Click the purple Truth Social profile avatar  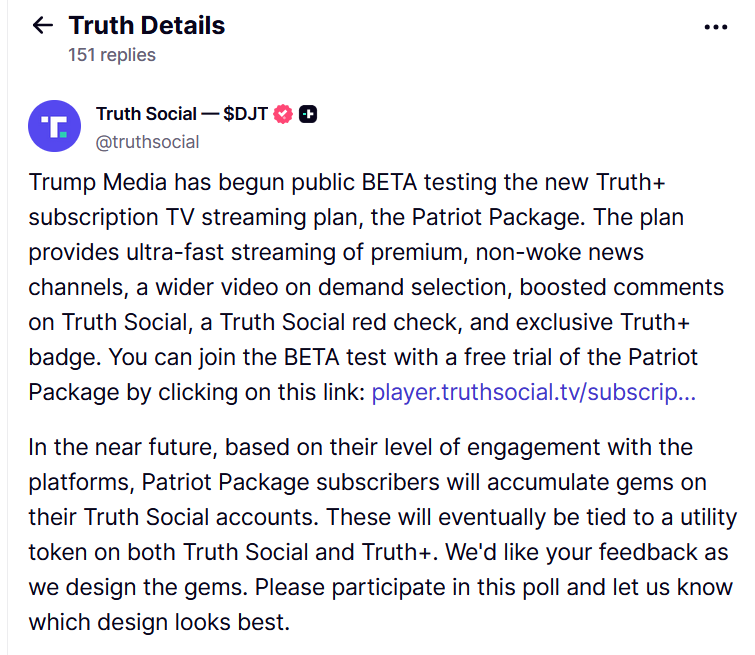54,126
